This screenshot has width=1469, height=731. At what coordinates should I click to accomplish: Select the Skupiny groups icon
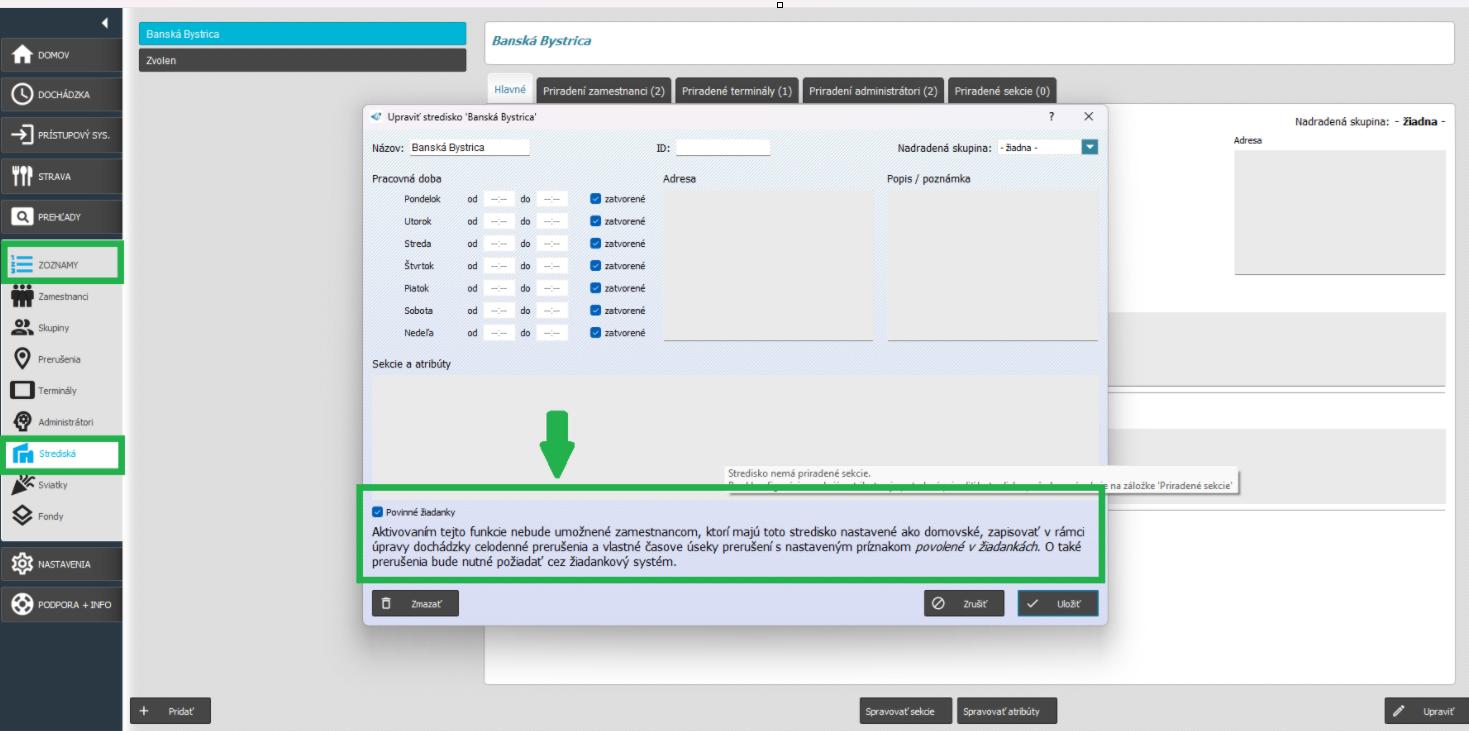point(22,328)
